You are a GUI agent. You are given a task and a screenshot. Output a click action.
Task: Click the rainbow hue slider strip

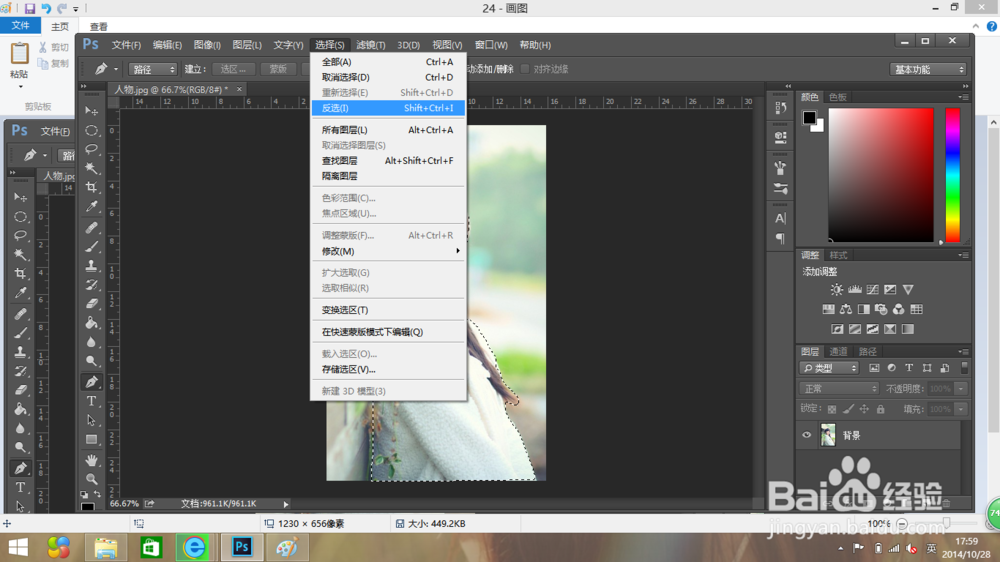[952, 175]
